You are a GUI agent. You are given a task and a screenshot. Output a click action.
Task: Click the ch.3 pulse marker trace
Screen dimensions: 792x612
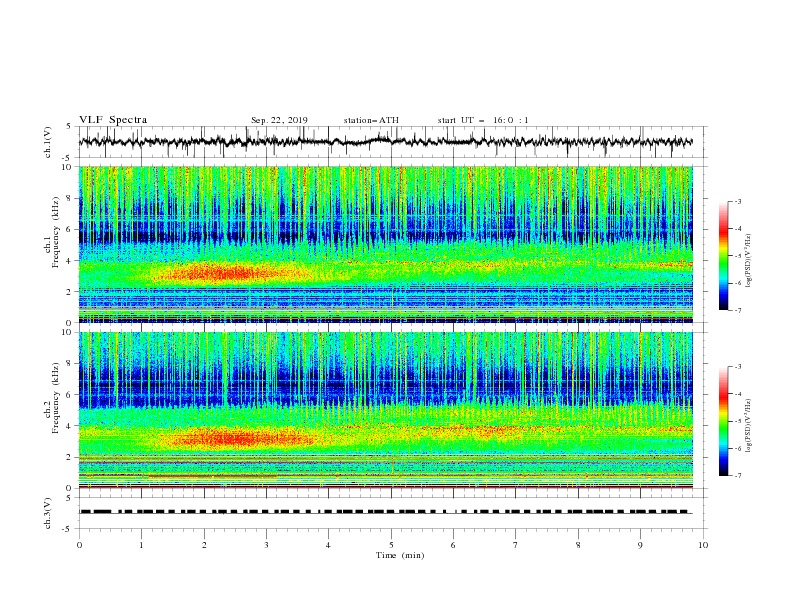(x=385, y=512)
